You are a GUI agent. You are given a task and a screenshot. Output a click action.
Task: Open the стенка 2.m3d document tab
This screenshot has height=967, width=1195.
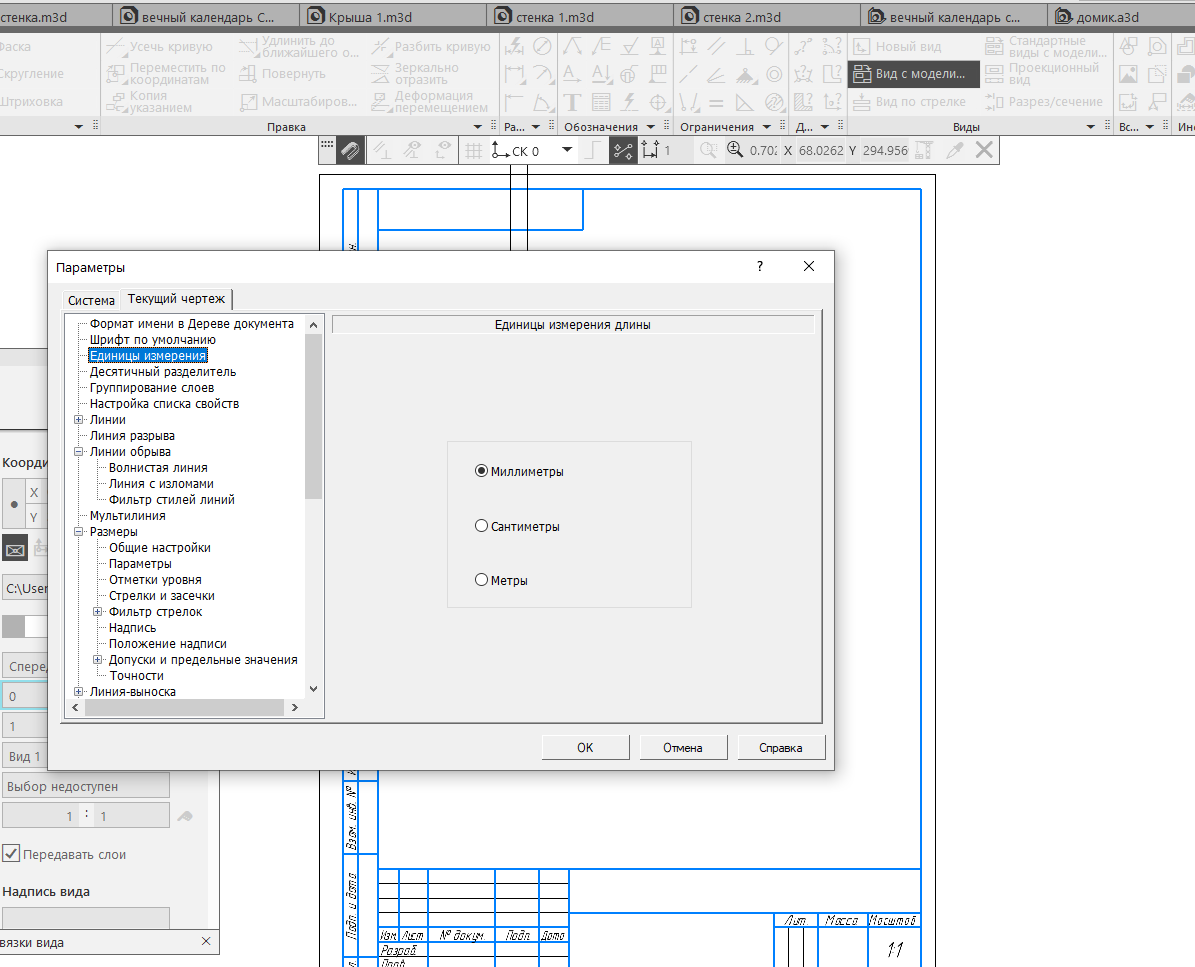pos(767,17)
